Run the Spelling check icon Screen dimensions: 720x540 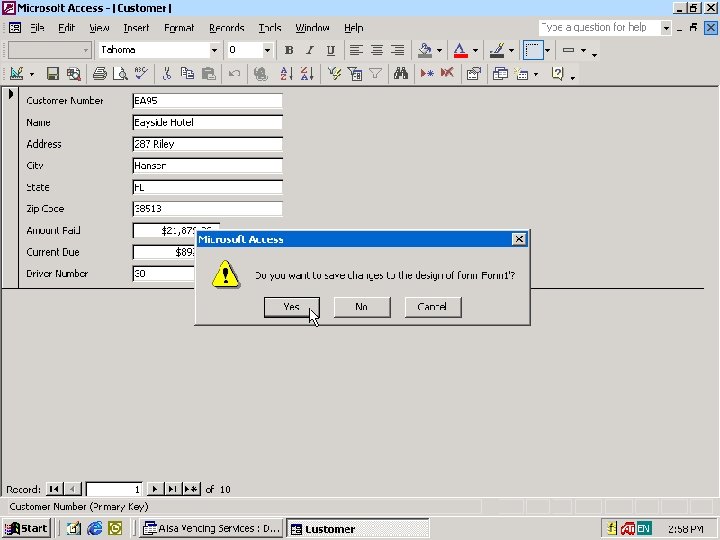[141, 73]
